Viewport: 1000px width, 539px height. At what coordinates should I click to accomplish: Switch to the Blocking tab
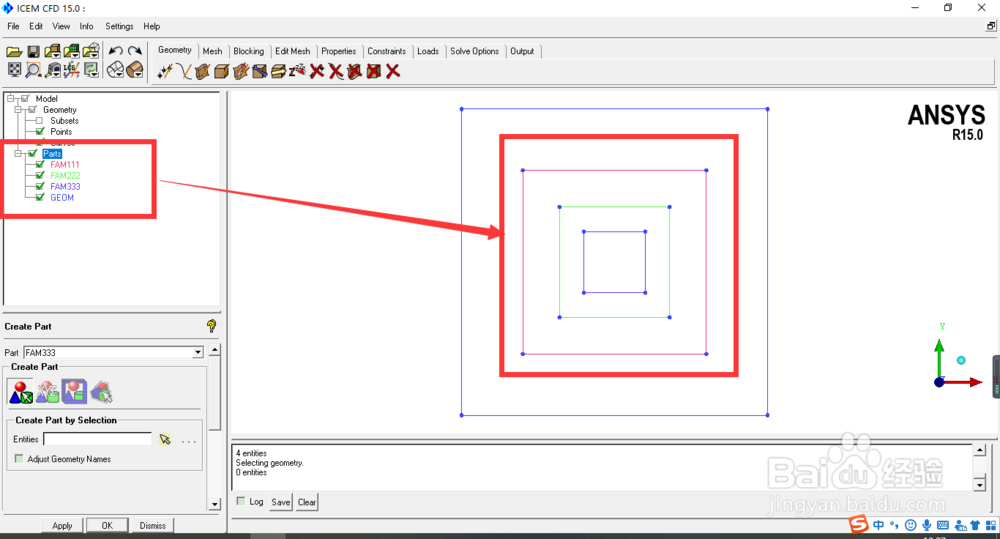click(249, 51)
